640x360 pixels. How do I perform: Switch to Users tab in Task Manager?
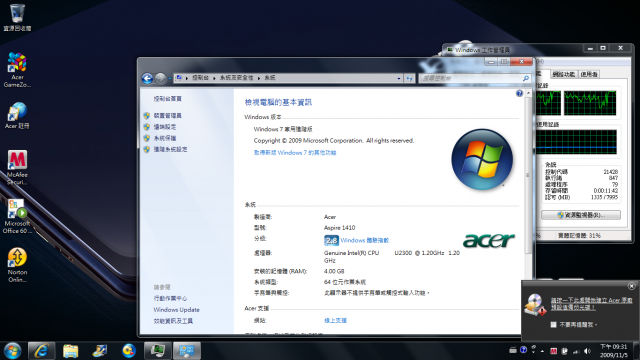[x=589, y=74]
